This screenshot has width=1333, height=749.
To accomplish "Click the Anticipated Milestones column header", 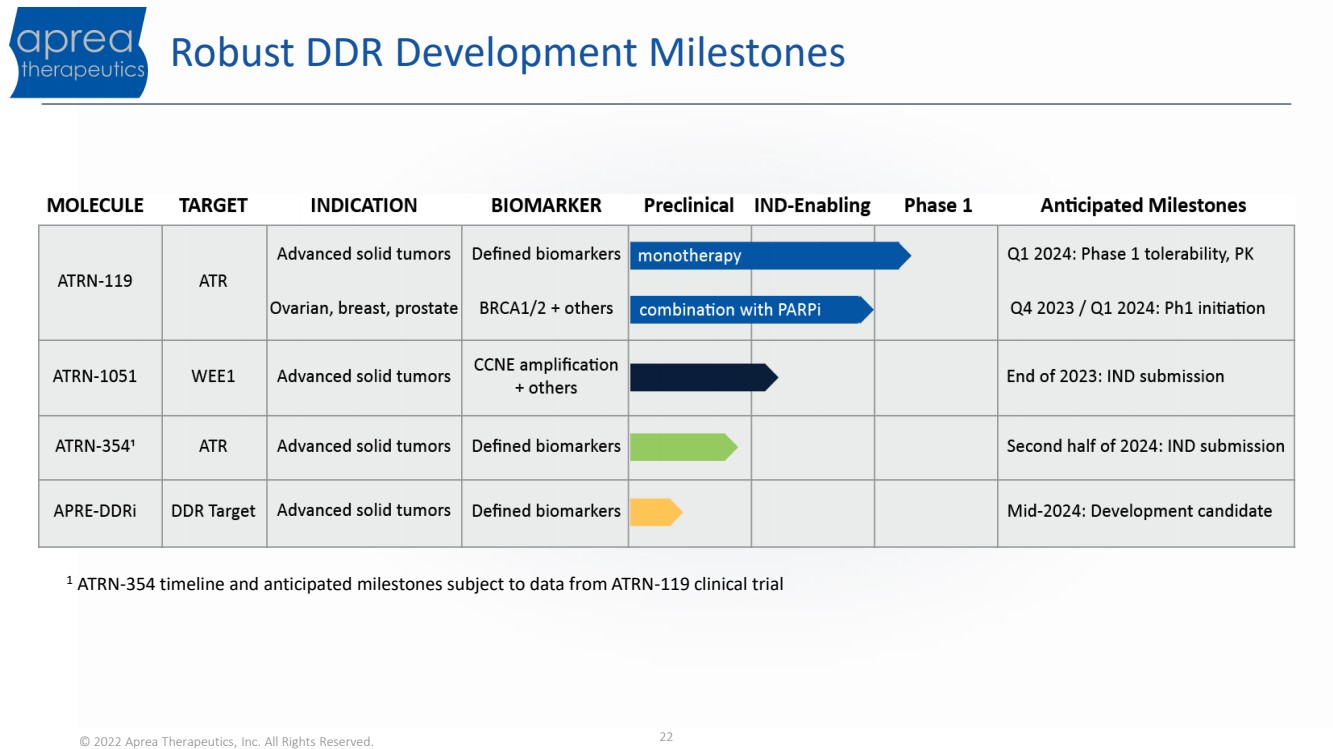I will [1143, 206].
